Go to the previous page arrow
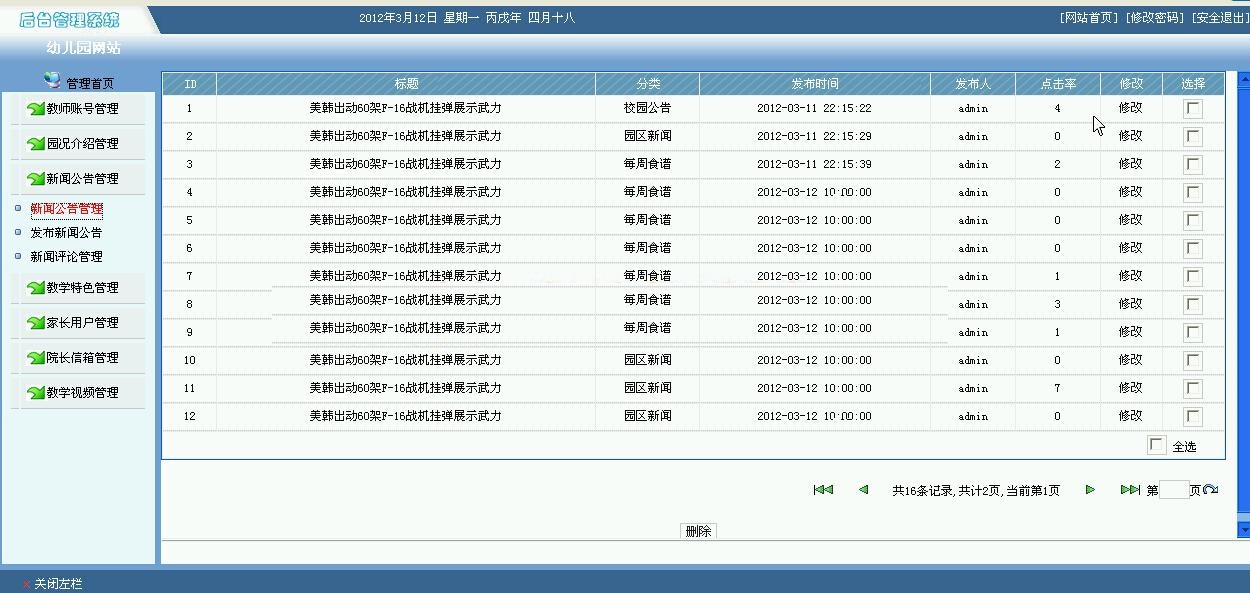 [863, 490]
